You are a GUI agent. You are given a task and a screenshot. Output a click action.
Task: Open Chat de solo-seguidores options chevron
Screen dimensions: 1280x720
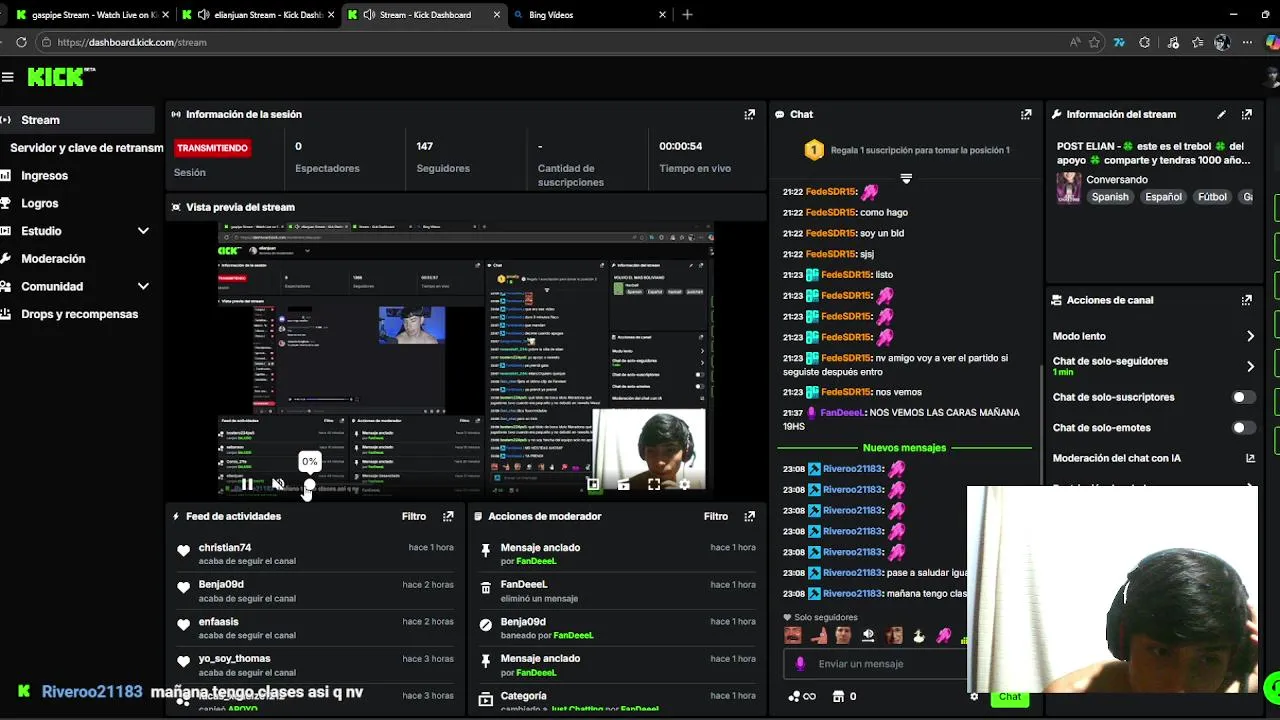[x=1250, y=366]
